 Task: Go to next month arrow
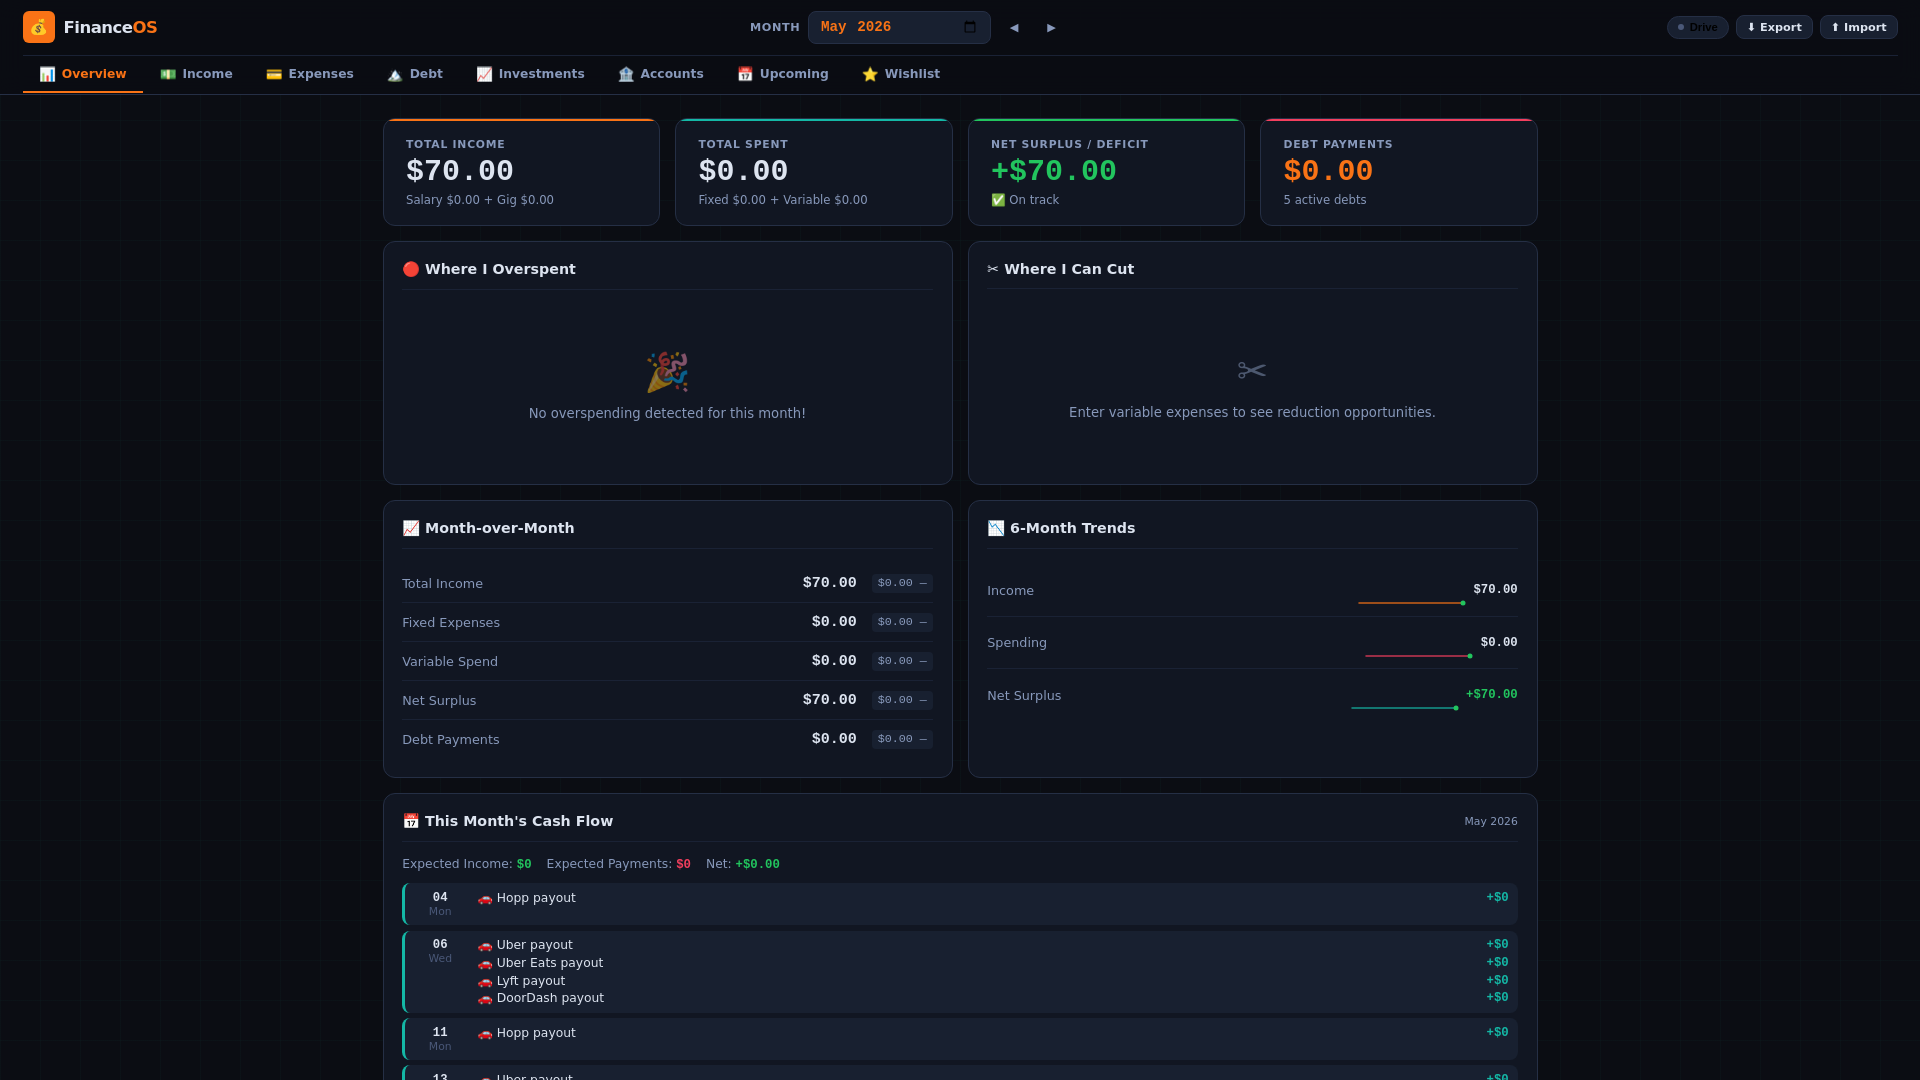click(x=1051, y=28)
